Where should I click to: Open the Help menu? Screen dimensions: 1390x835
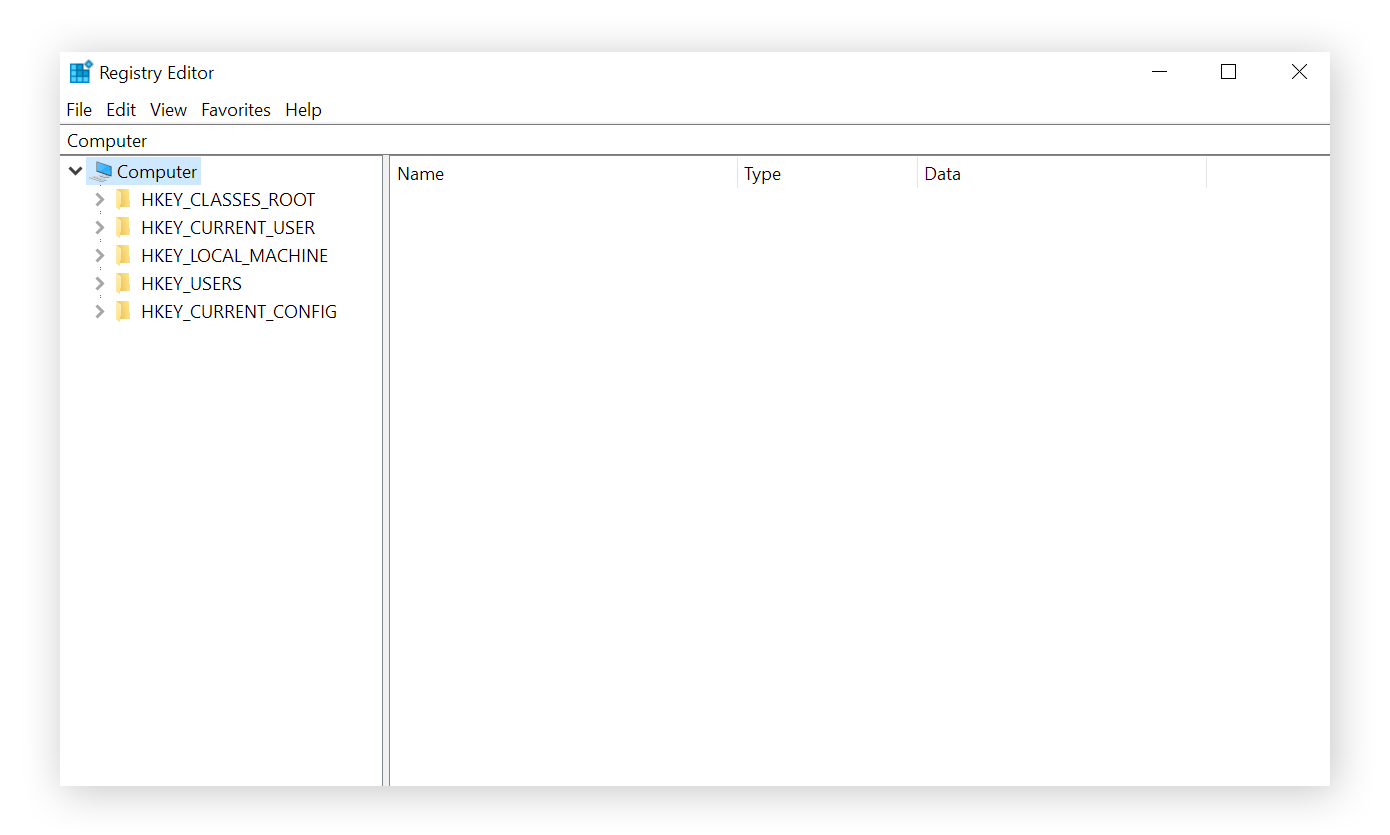click(303, 109)
